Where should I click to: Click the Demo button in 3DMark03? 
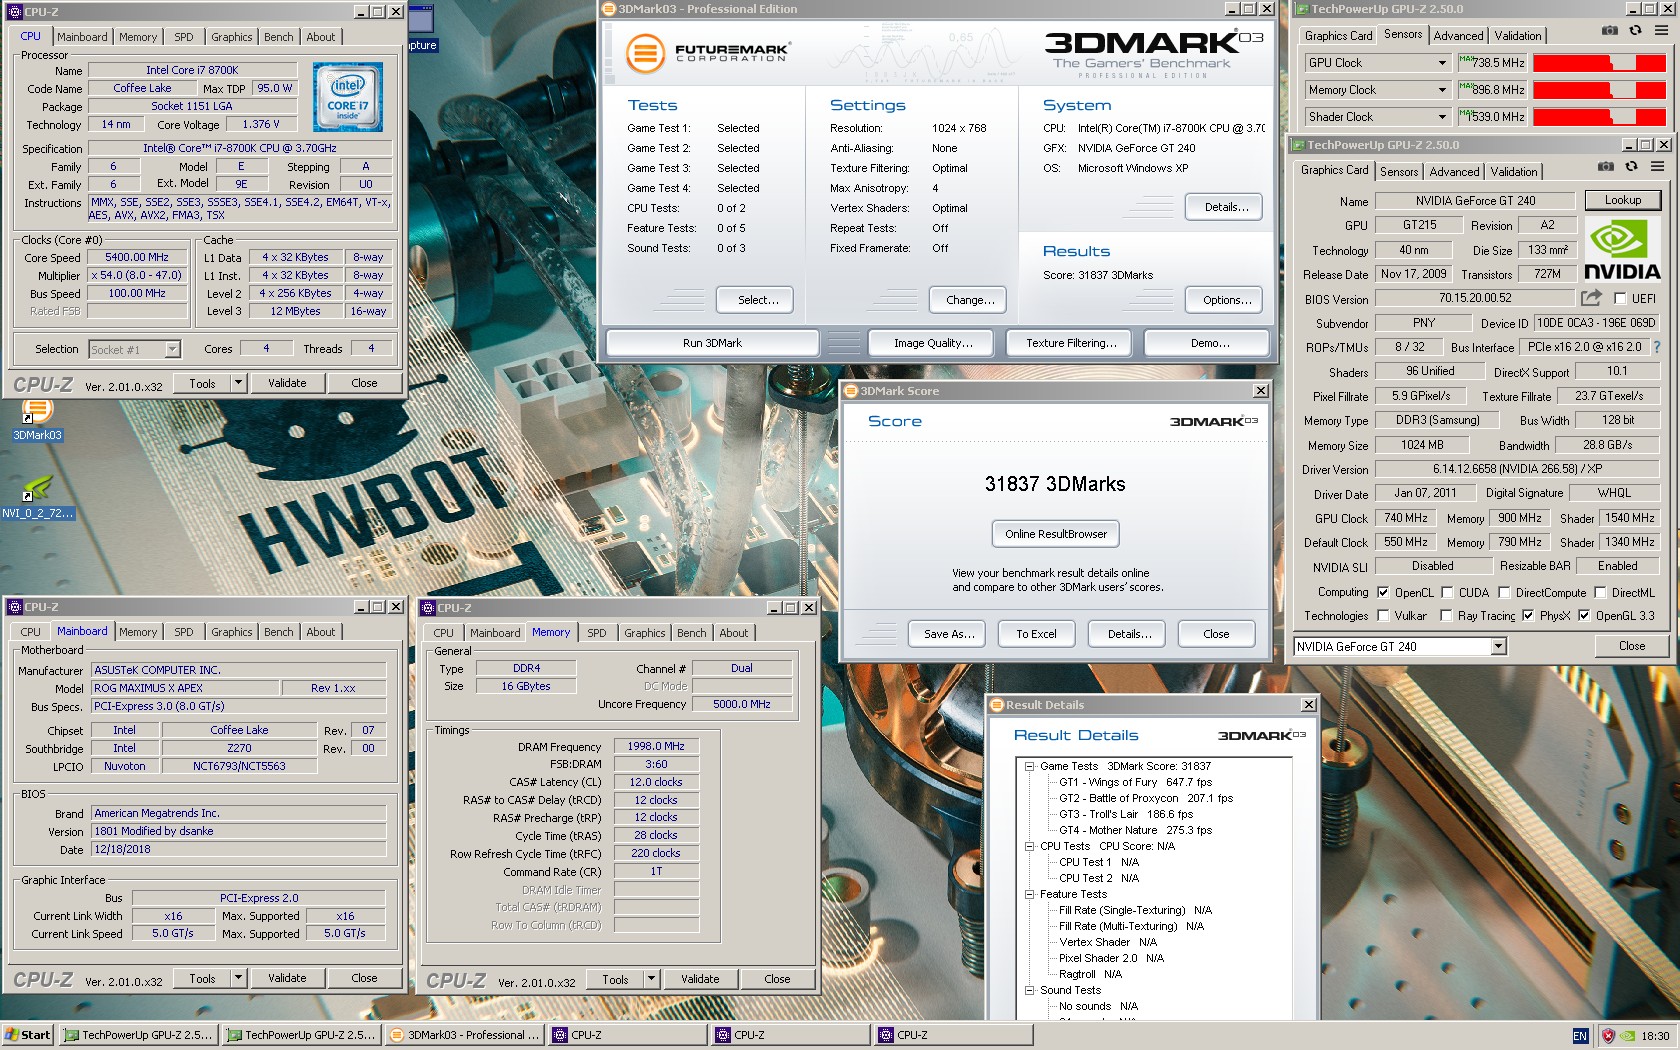click(1209, 343)
